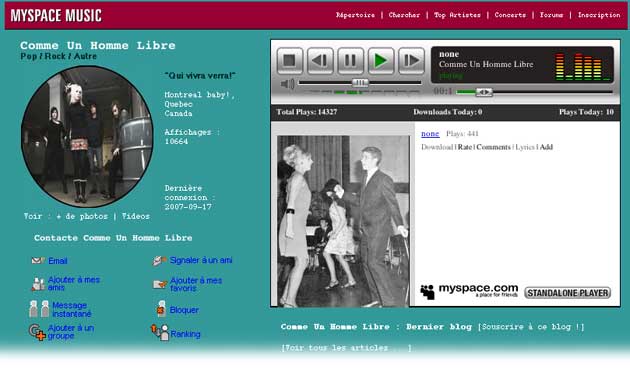The width and height of the screenshot is (630, 369).
Task: Open the song Comments link
Action: point(493,147)
